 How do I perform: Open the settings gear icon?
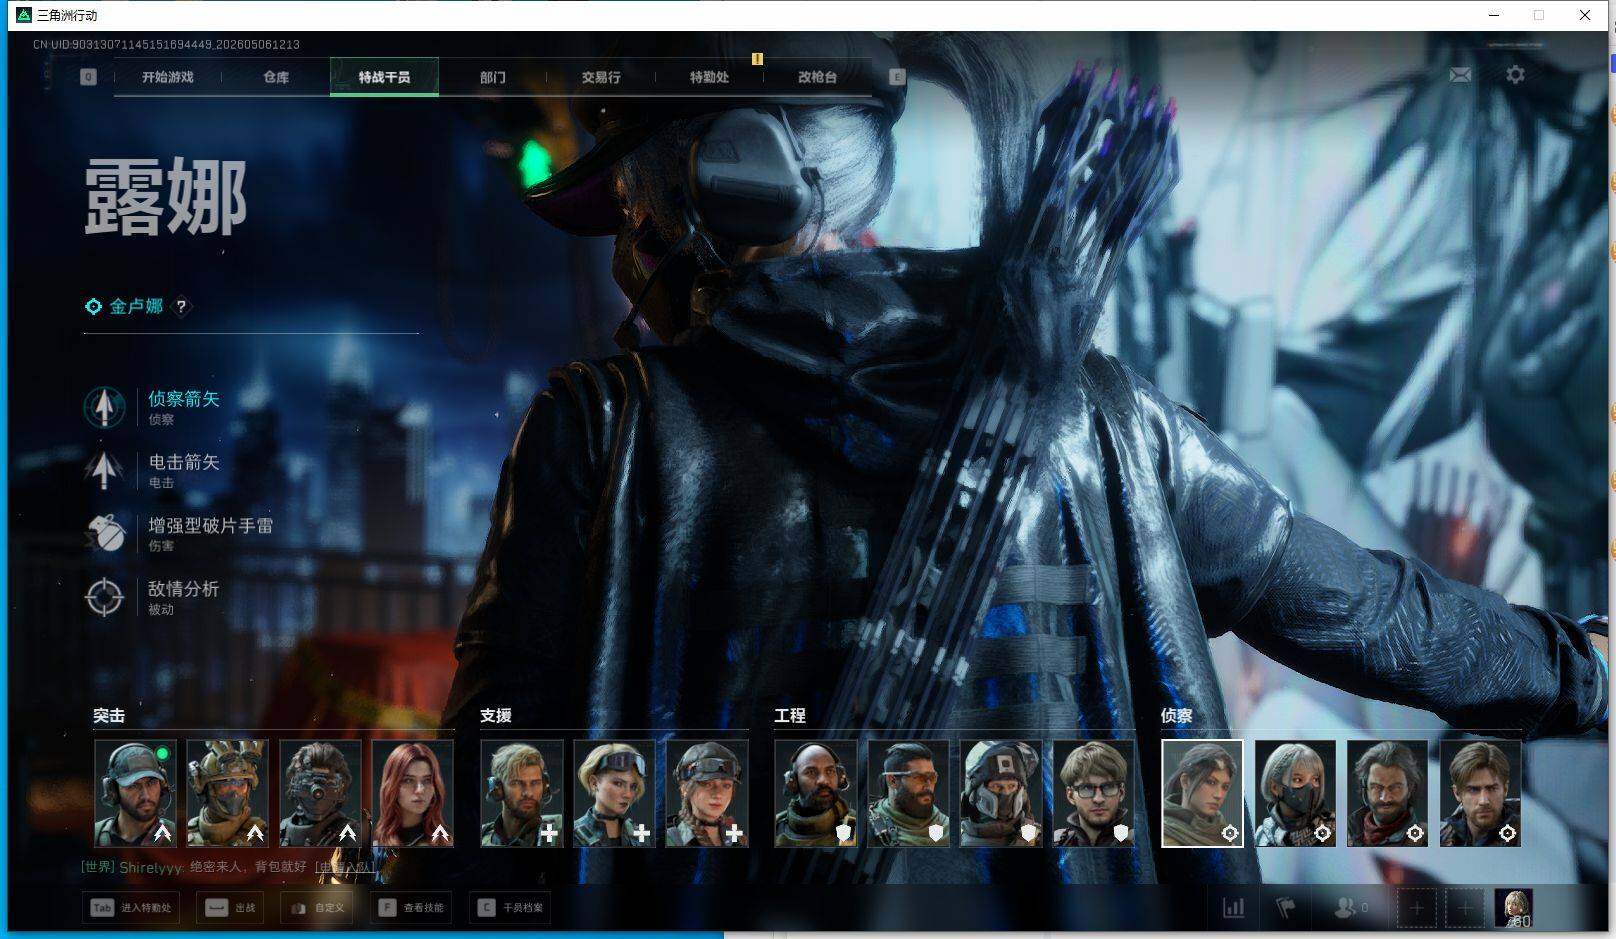1515,75
